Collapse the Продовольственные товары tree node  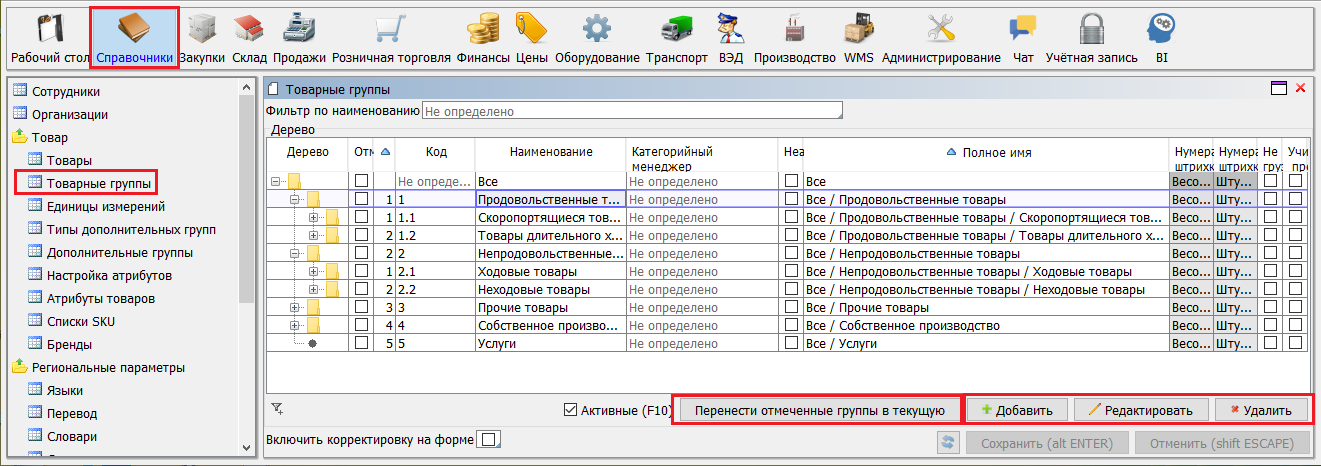(295, 199)
